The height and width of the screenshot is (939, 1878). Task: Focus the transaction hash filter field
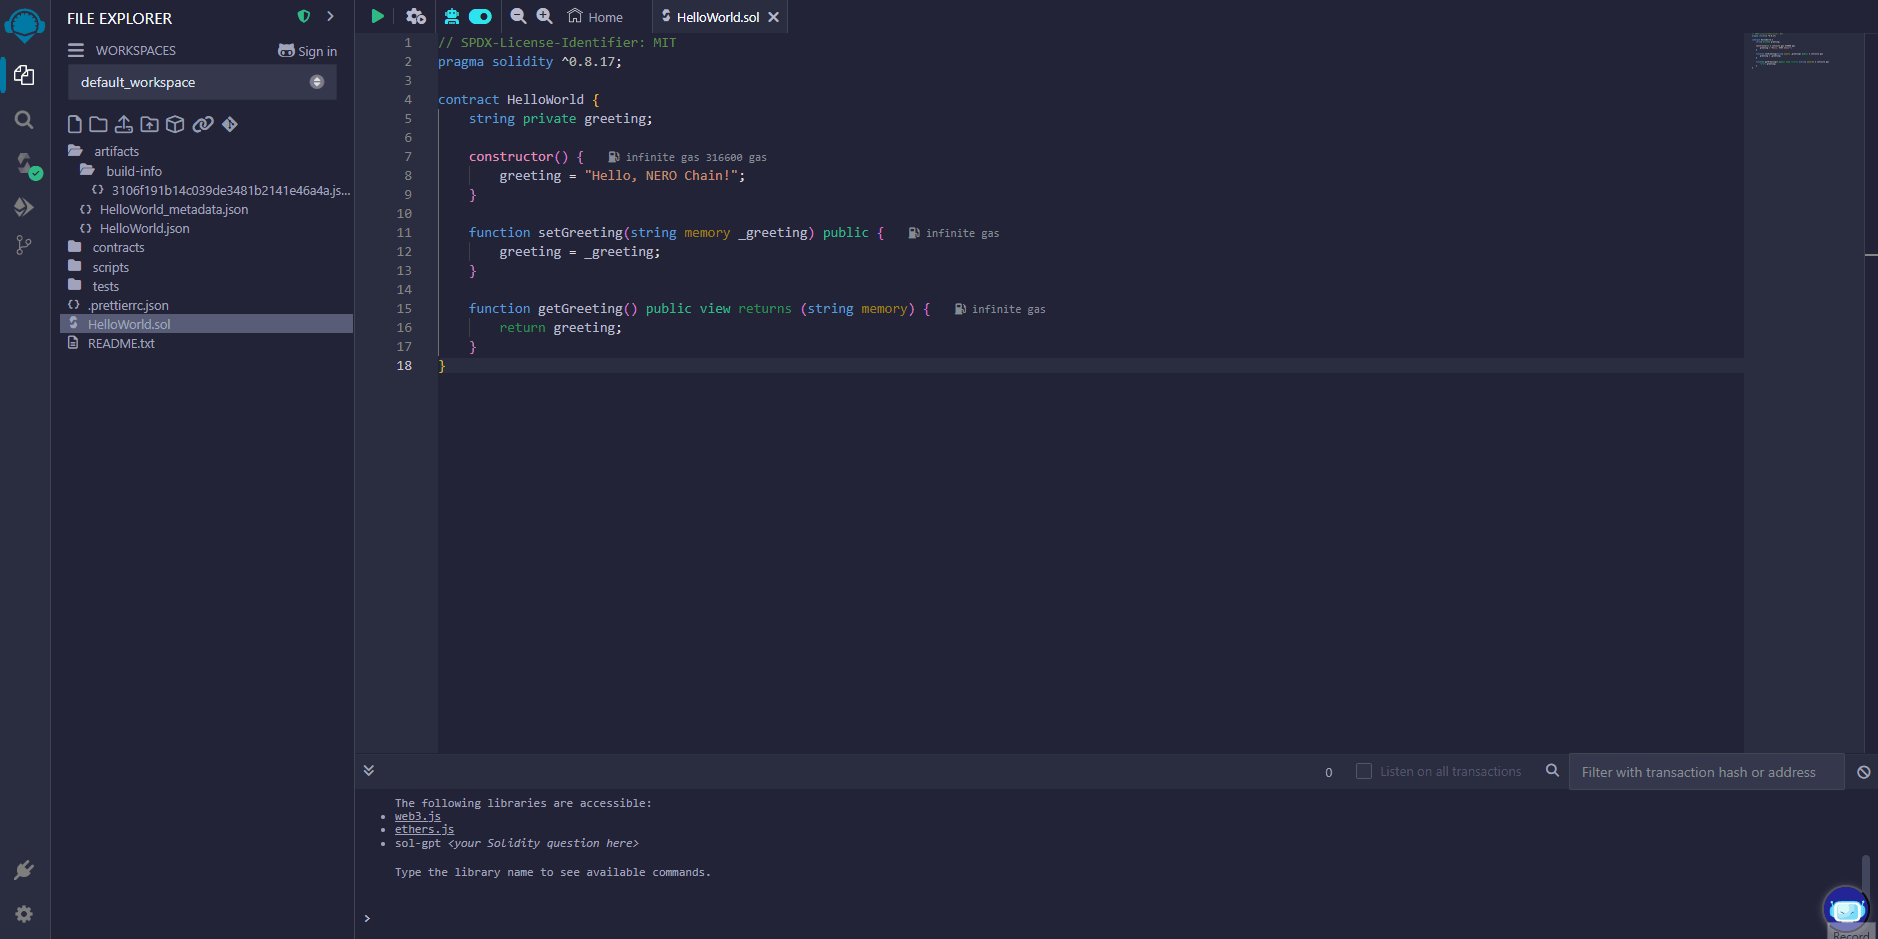click(1705, 772)
